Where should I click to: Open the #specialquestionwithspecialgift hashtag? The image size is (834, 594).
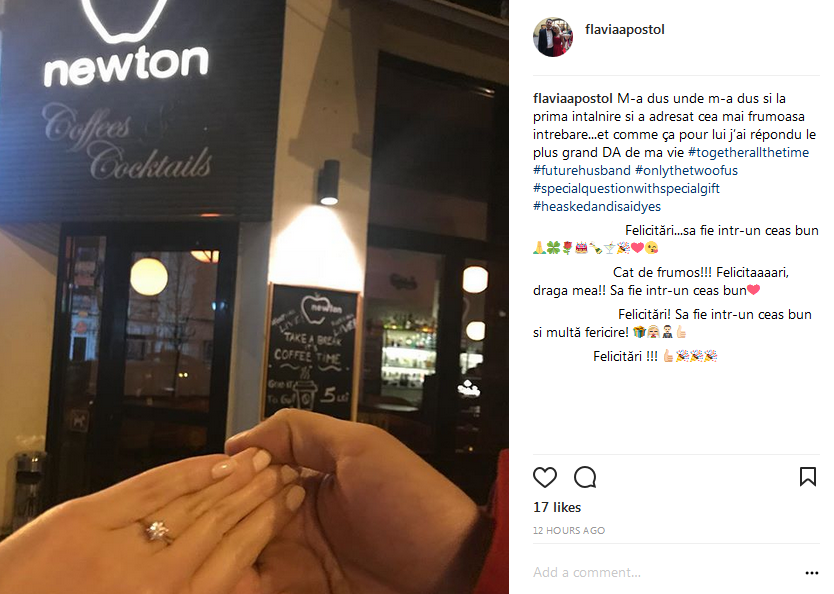point(627,189)
